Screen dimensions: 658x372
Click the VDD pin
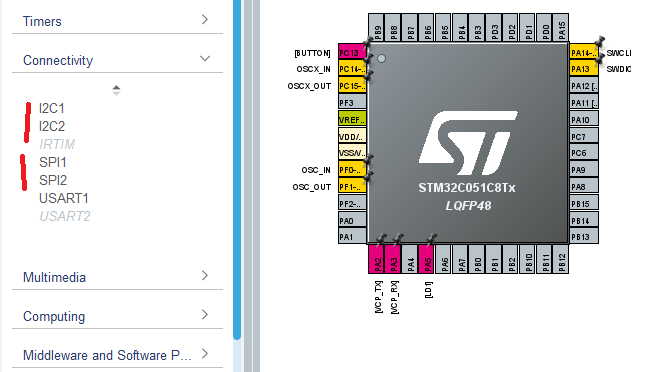tap(352, 136)
